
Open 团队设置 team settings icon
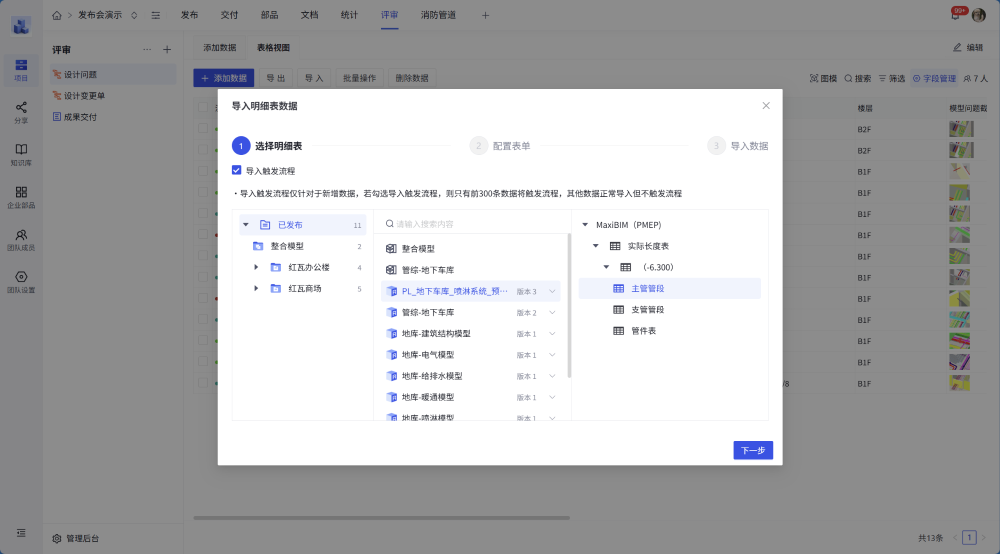coord(21,281)
